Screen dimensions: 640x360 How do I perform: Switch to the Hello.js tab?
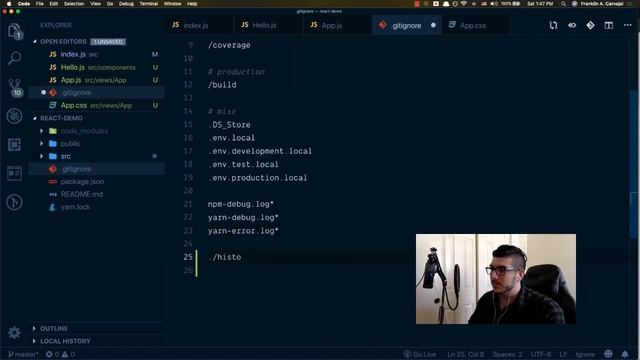pyautogui.click(x=269, y=25)
